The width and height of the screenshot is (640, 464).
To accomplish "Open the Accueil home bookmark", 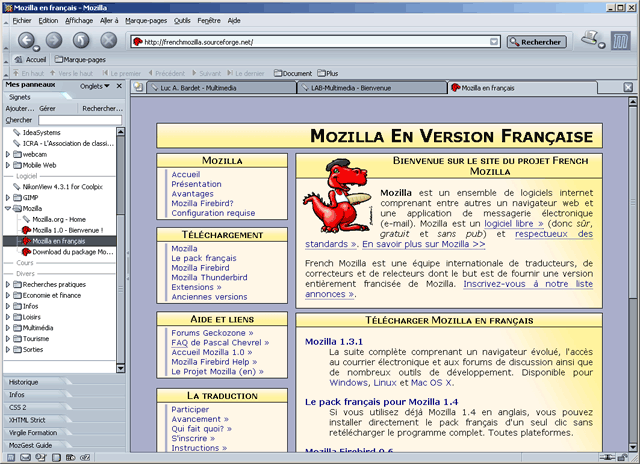I will click(31, 60).
